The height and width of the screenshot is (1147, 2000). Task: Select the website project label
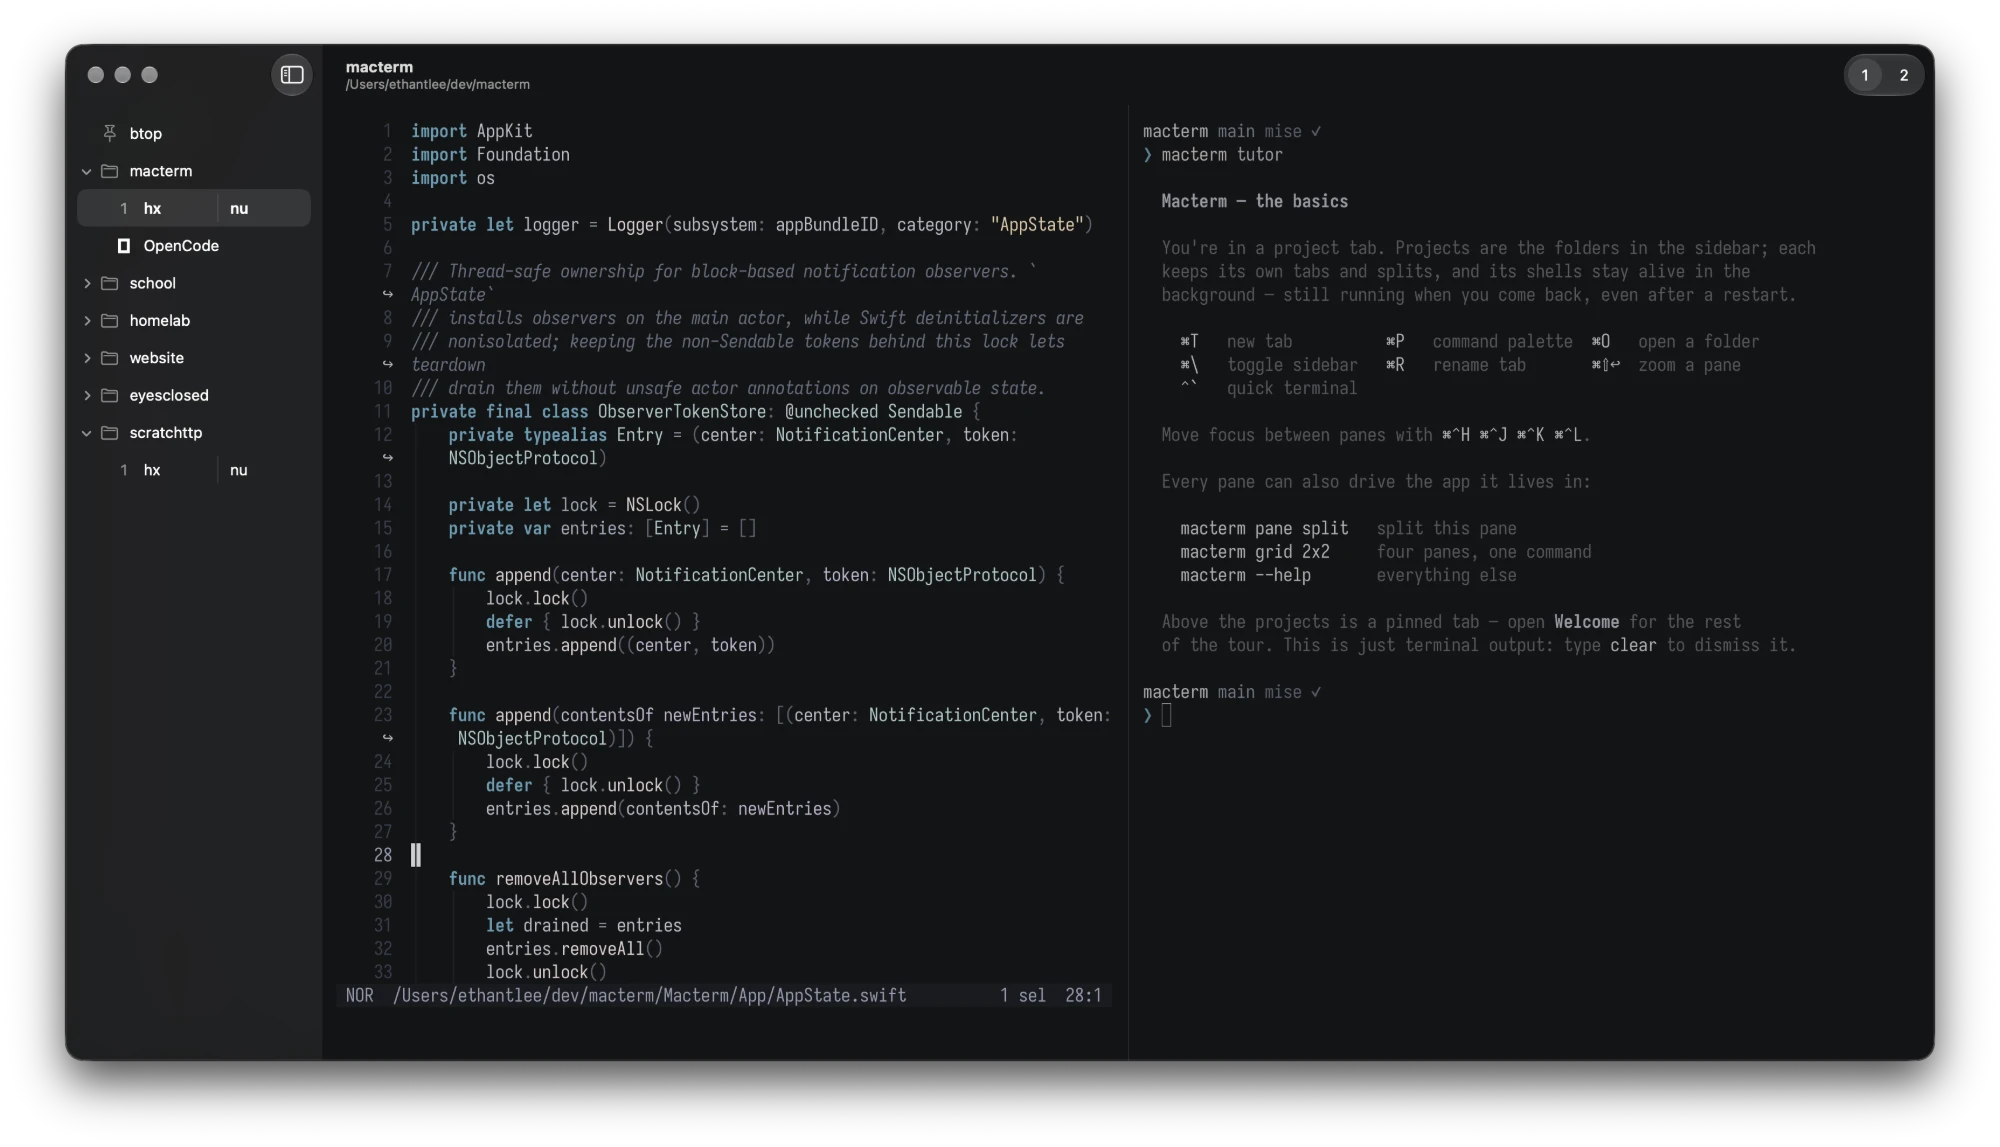pyautogui.click(x=156, y=358)
